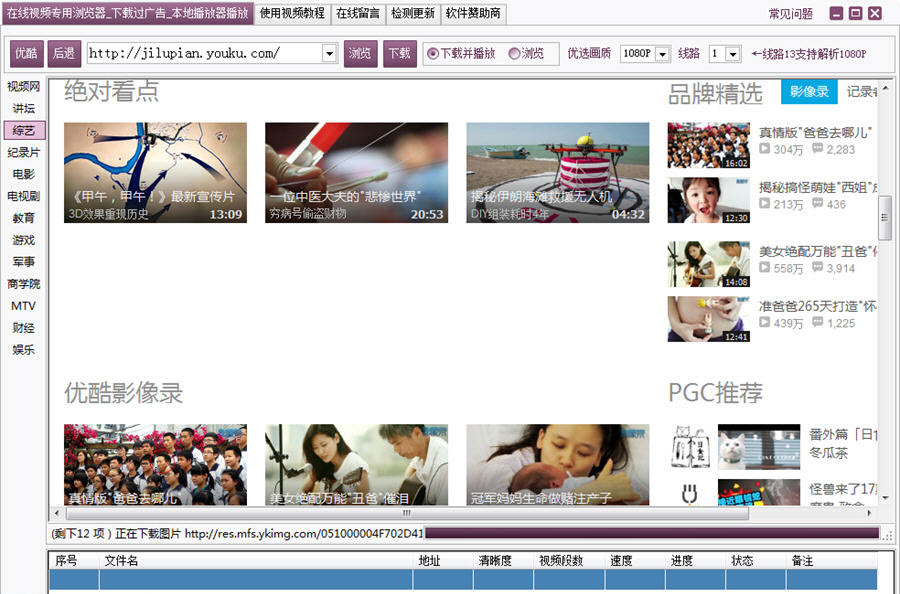Open the 冠军妈妈生命做赌注产子 thumbnail
The width and height of the screenshot is (900, 594).
coord(558,465)
